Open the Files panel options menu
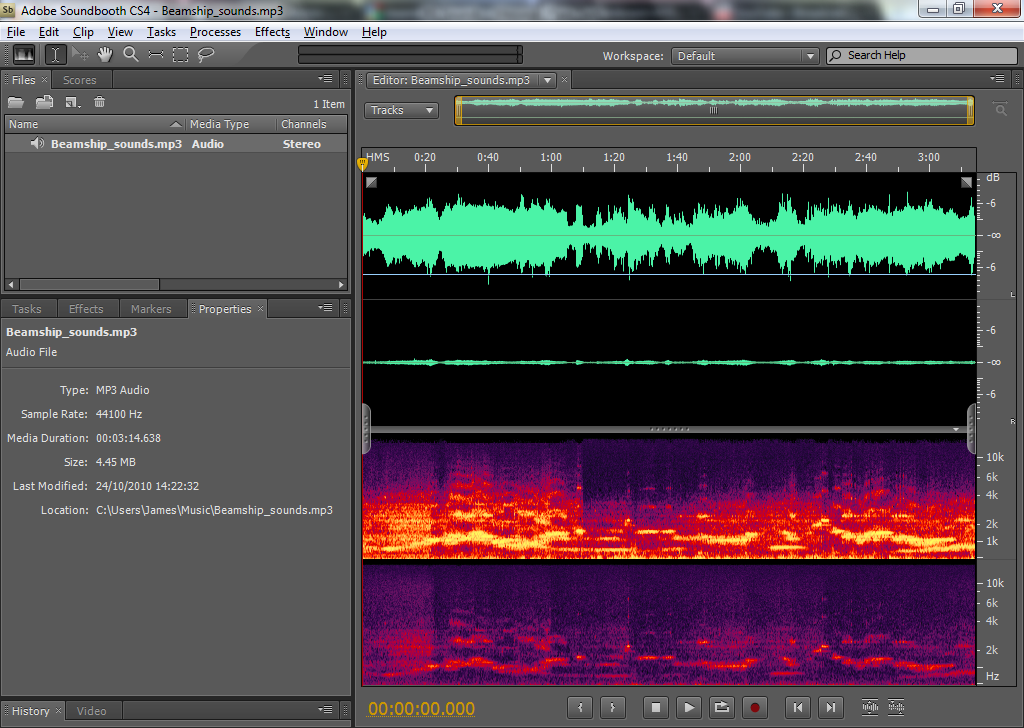This screenshot has width=1024, height=728. (325, 79)
